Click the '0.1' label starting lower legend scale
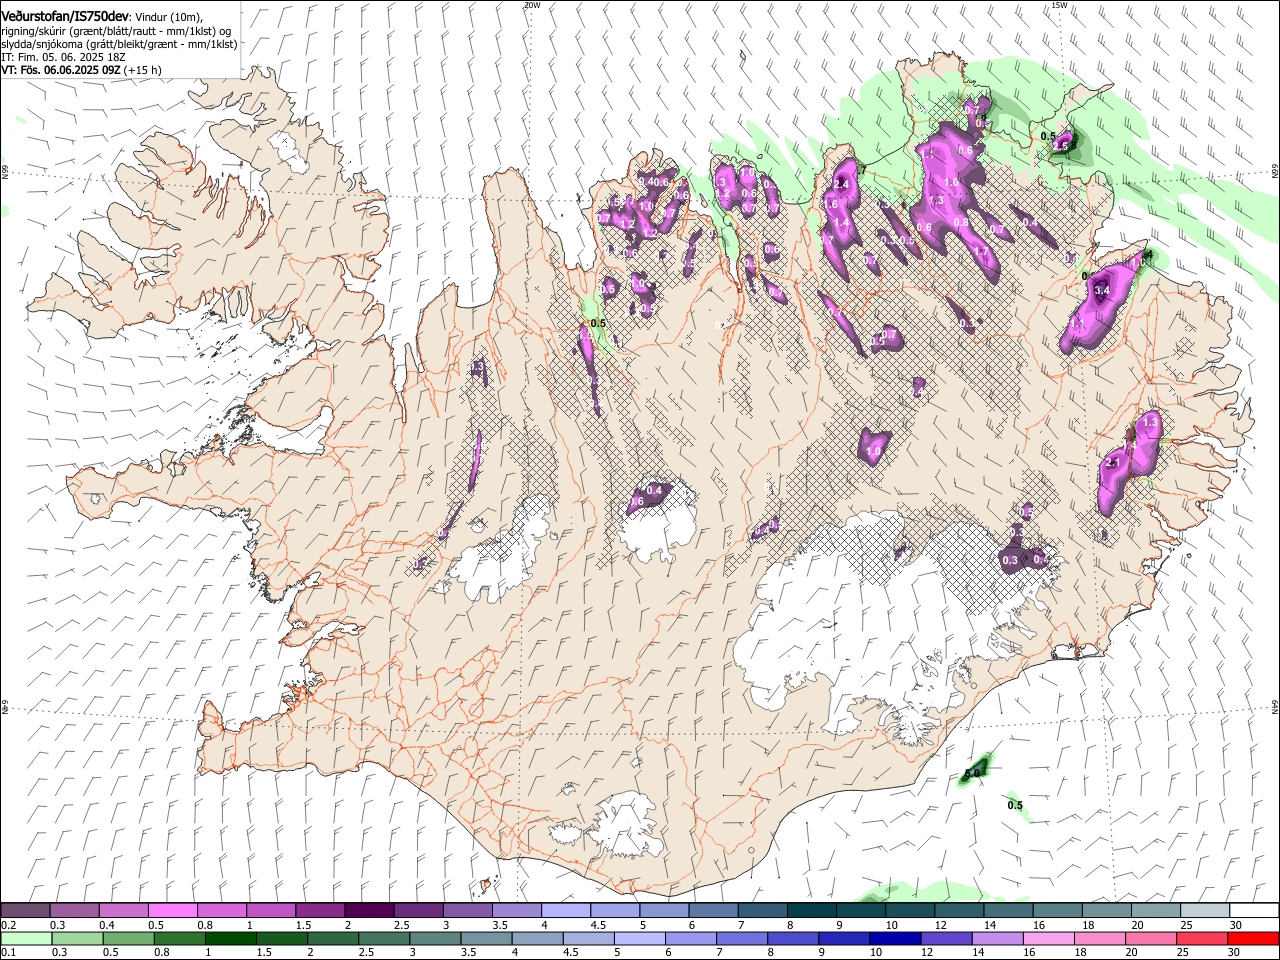The image size is (1280, 960). (8, 952)
